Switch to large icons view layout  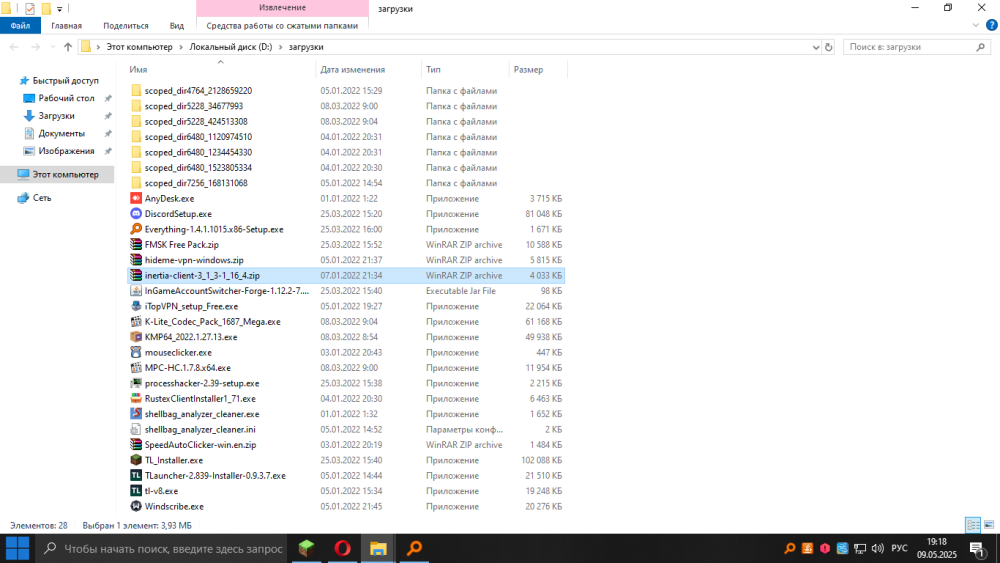click(989, 525)
